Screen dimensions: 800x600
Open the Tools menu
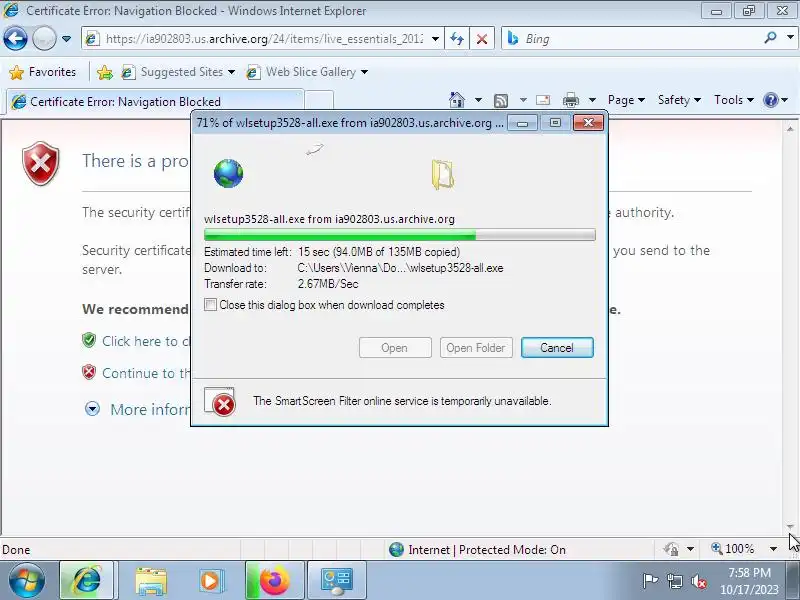734,100
